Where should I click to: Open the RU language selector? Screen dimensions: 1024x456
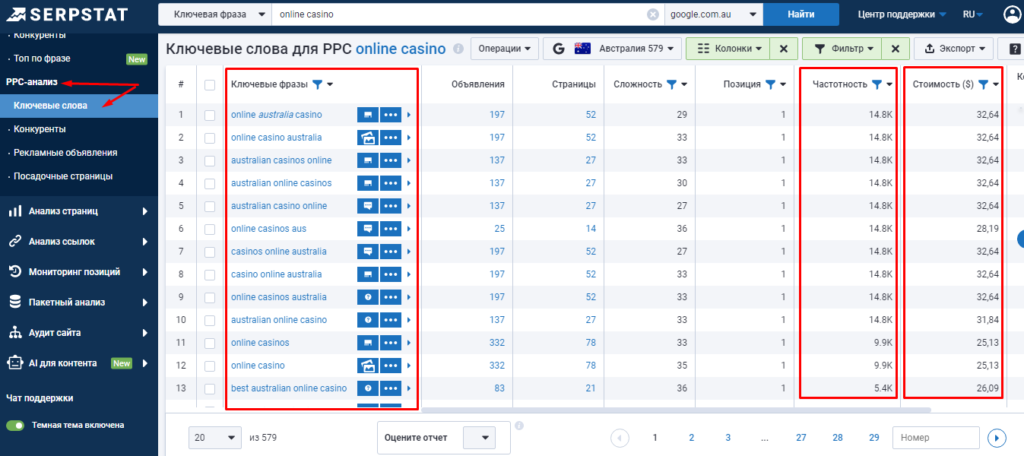[x=972, y=14]
